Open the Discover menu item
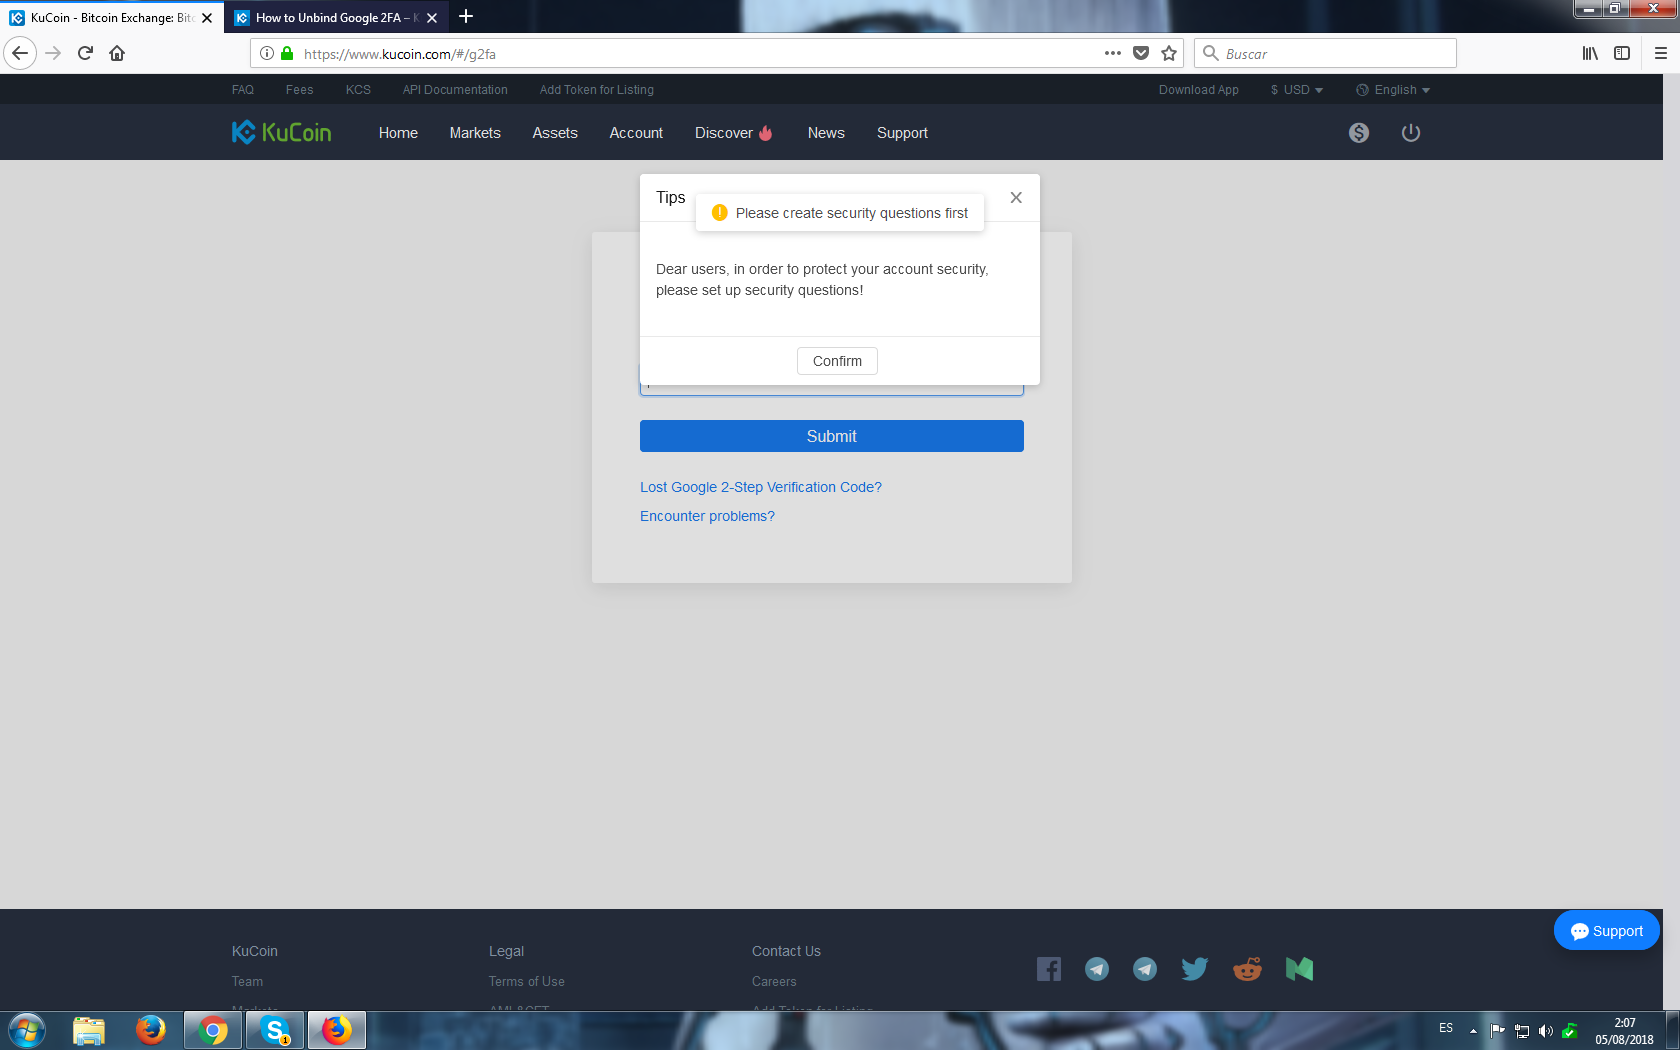Screen dimensions: 1680x1050 point(733,133)
